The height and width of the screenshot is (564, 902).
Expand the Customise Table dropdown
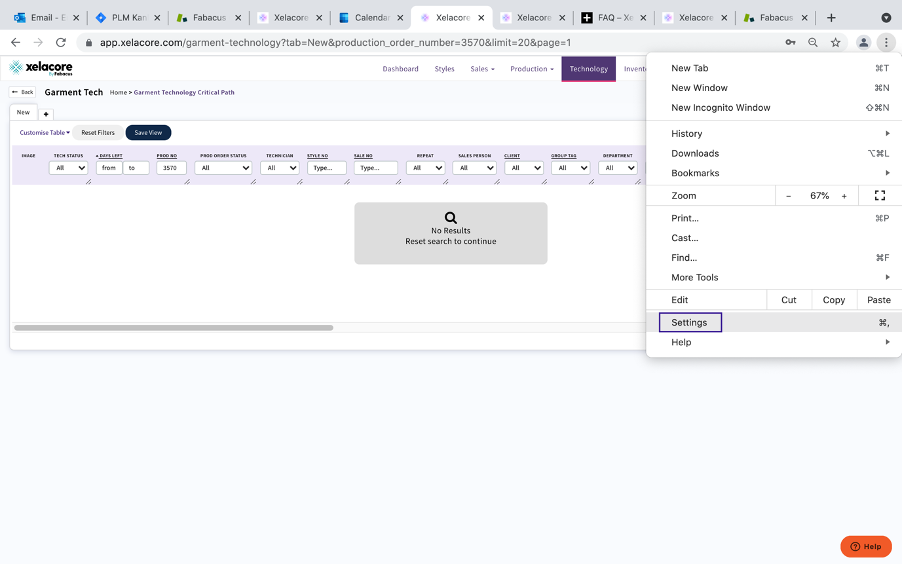pos(44,132)
